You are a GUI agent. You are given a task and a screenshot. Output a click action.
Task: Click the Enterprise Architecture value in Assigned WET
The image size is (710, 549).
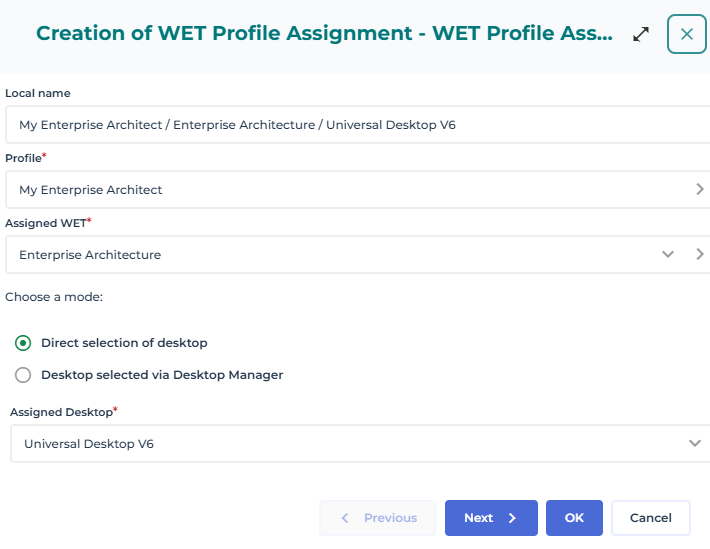click(x=90, y=255)
